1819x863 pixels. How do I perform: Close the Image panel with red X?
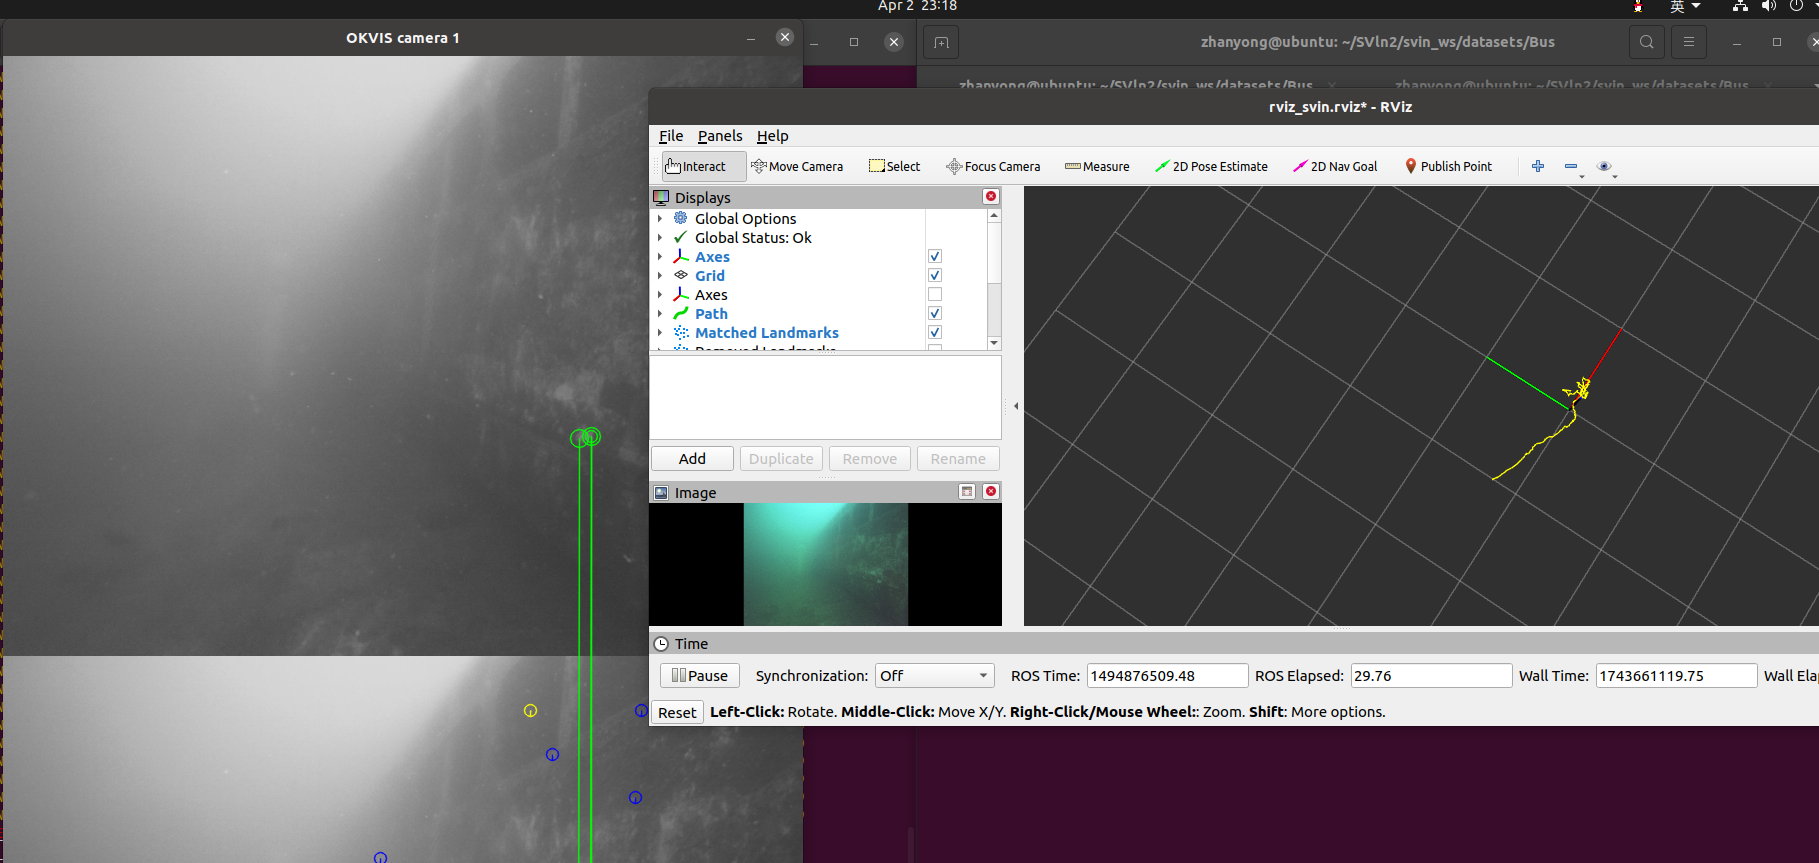click(991, 492)
